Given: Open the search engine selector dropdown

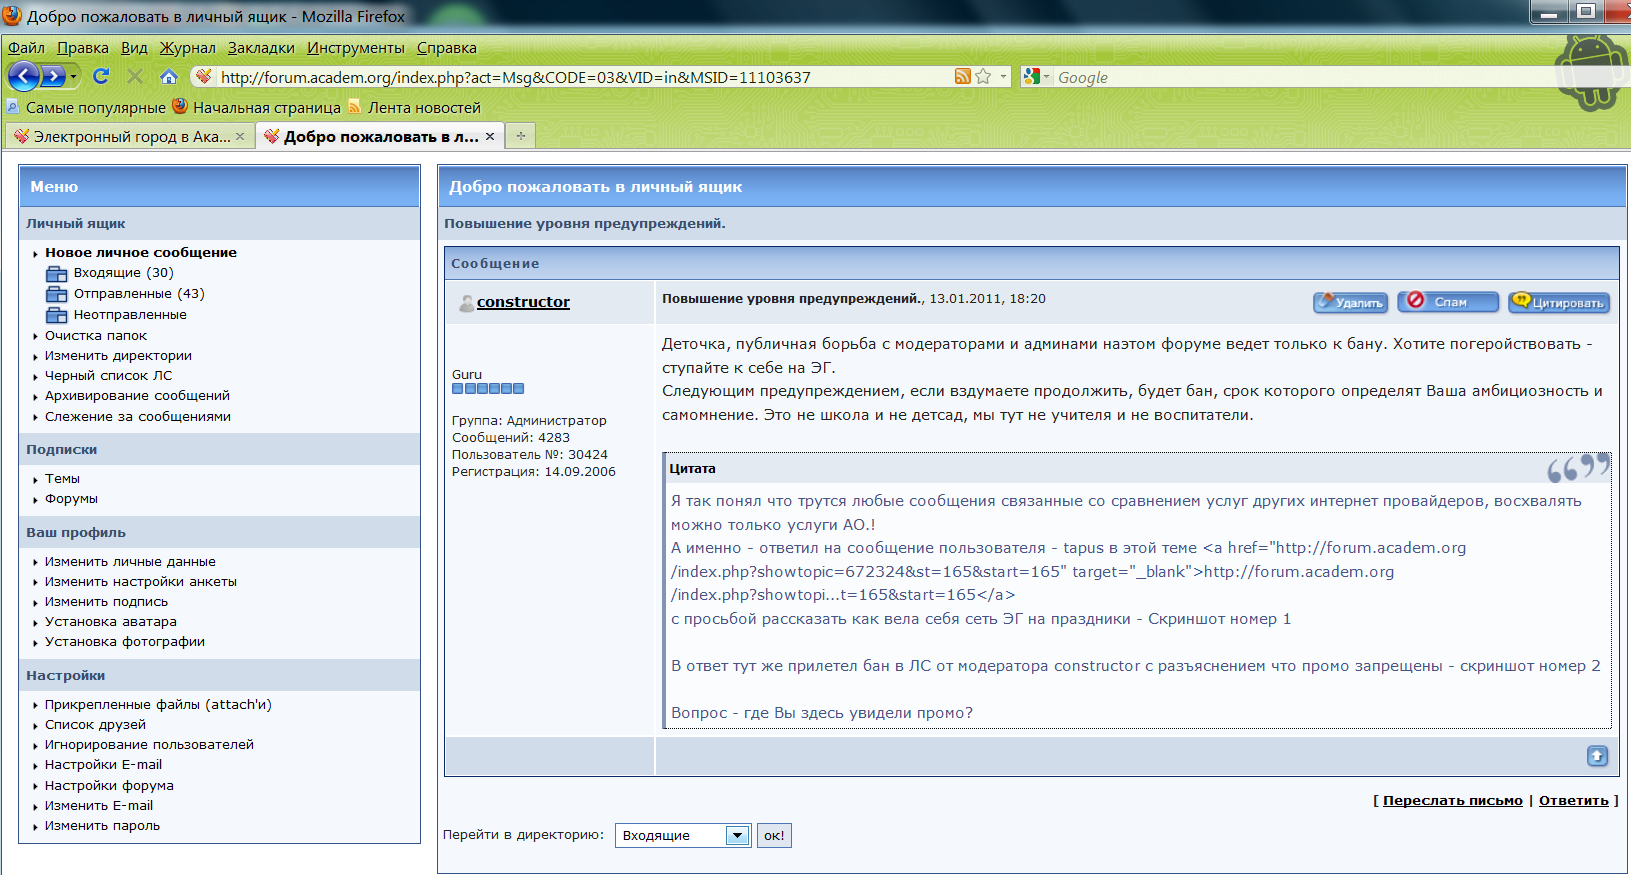Looking at the screenshot, I should [1036, 77].
